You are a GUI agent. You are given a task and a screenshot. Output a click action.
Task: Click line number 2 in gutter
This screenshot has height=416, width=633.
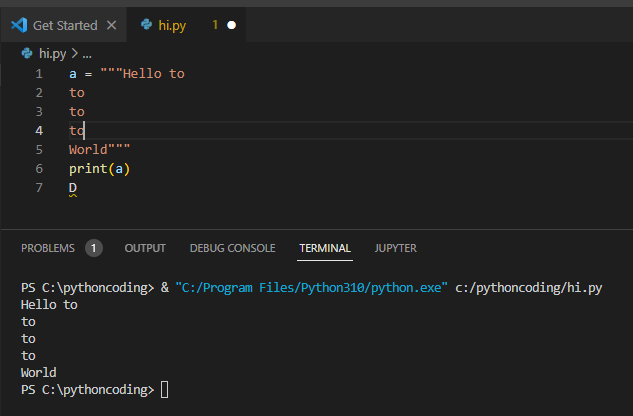39,92
